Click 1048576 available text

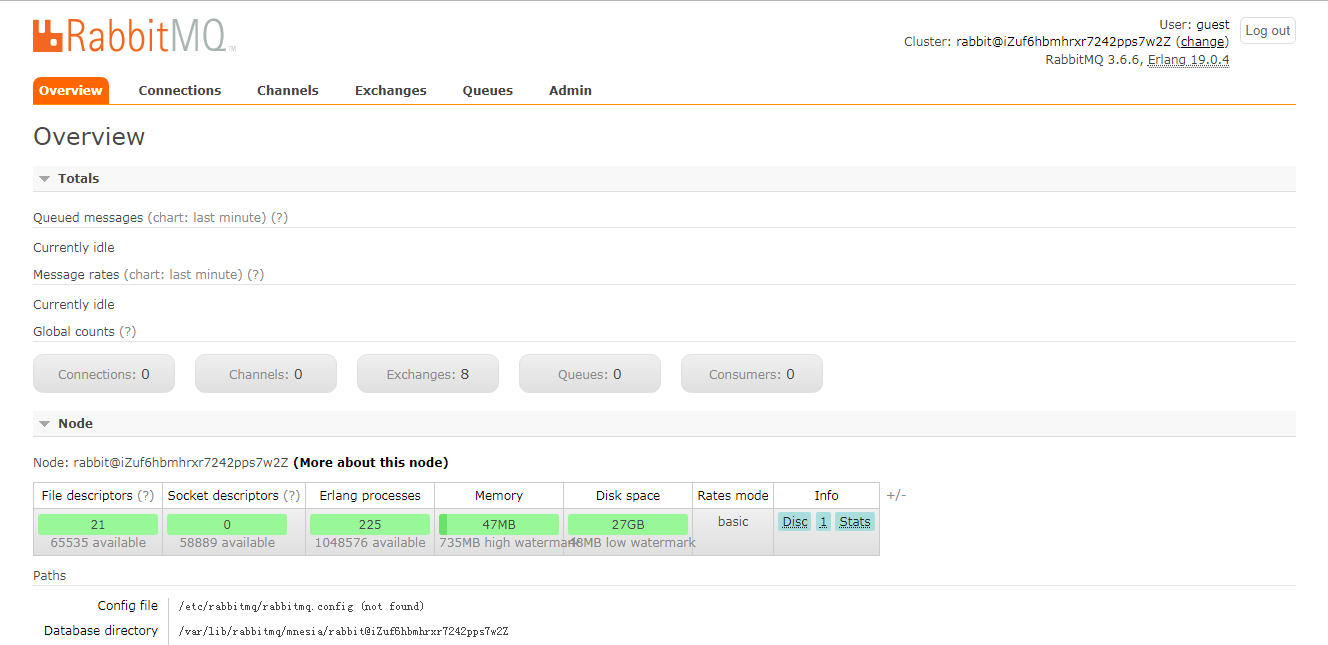click(370, 543)
